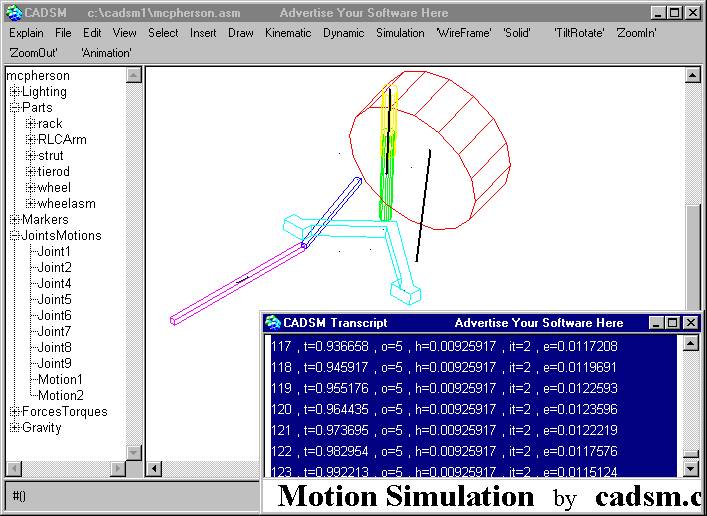
Task: Expand the strut part node
Action: [x=31, y=156]
